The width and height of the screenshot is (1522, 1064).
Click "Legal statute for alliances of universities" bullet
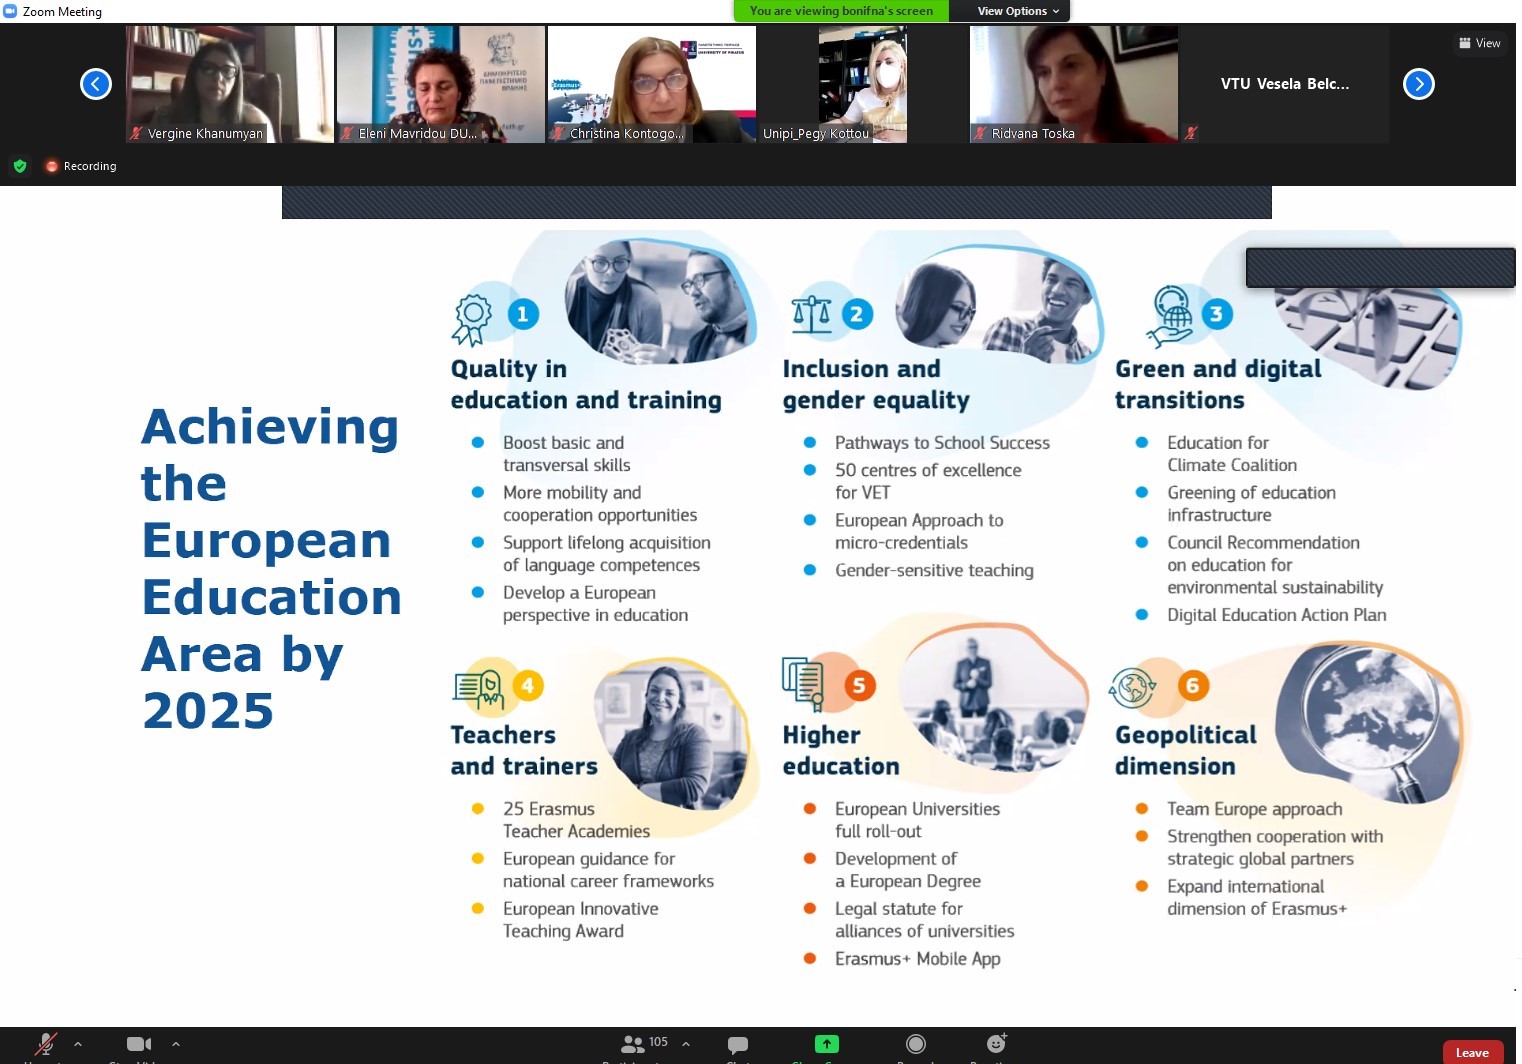(x=924, y=919)
